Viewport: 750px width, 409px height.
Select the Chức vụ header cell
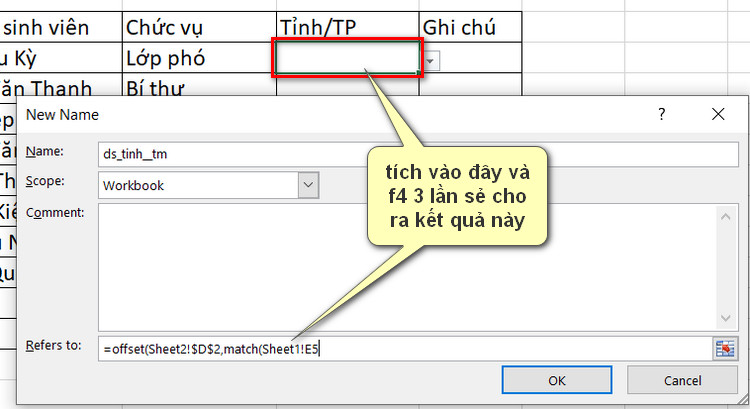[199, 27]
